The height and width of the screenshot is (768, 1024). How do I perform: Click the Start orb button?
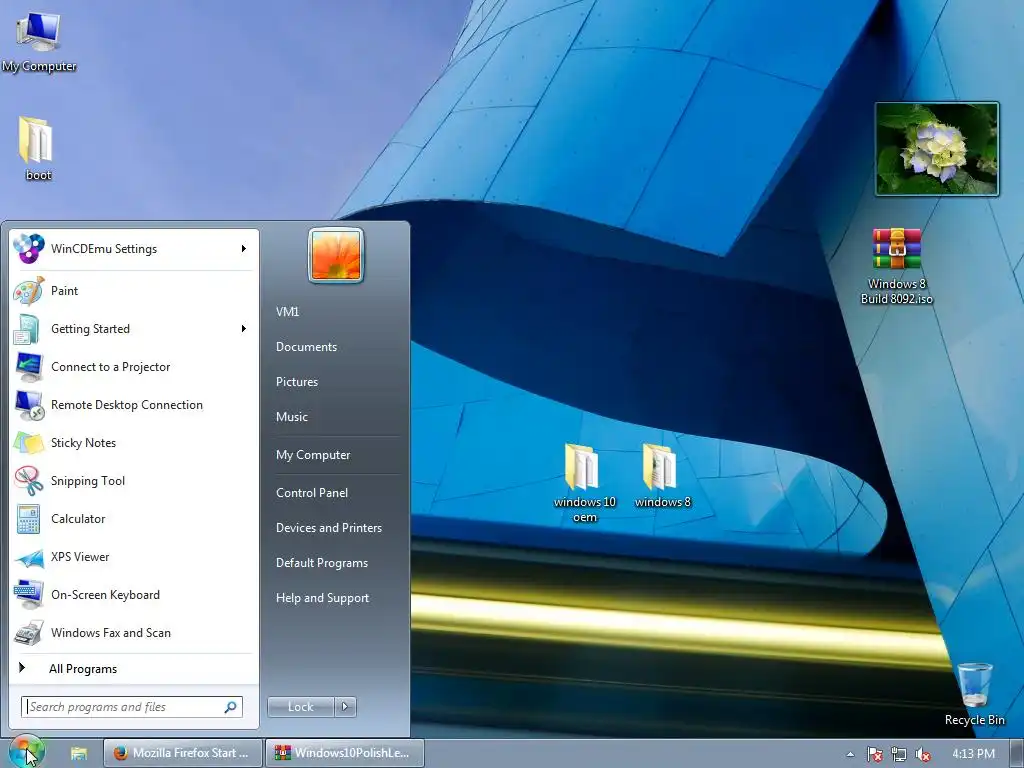(x=26, y=752)
